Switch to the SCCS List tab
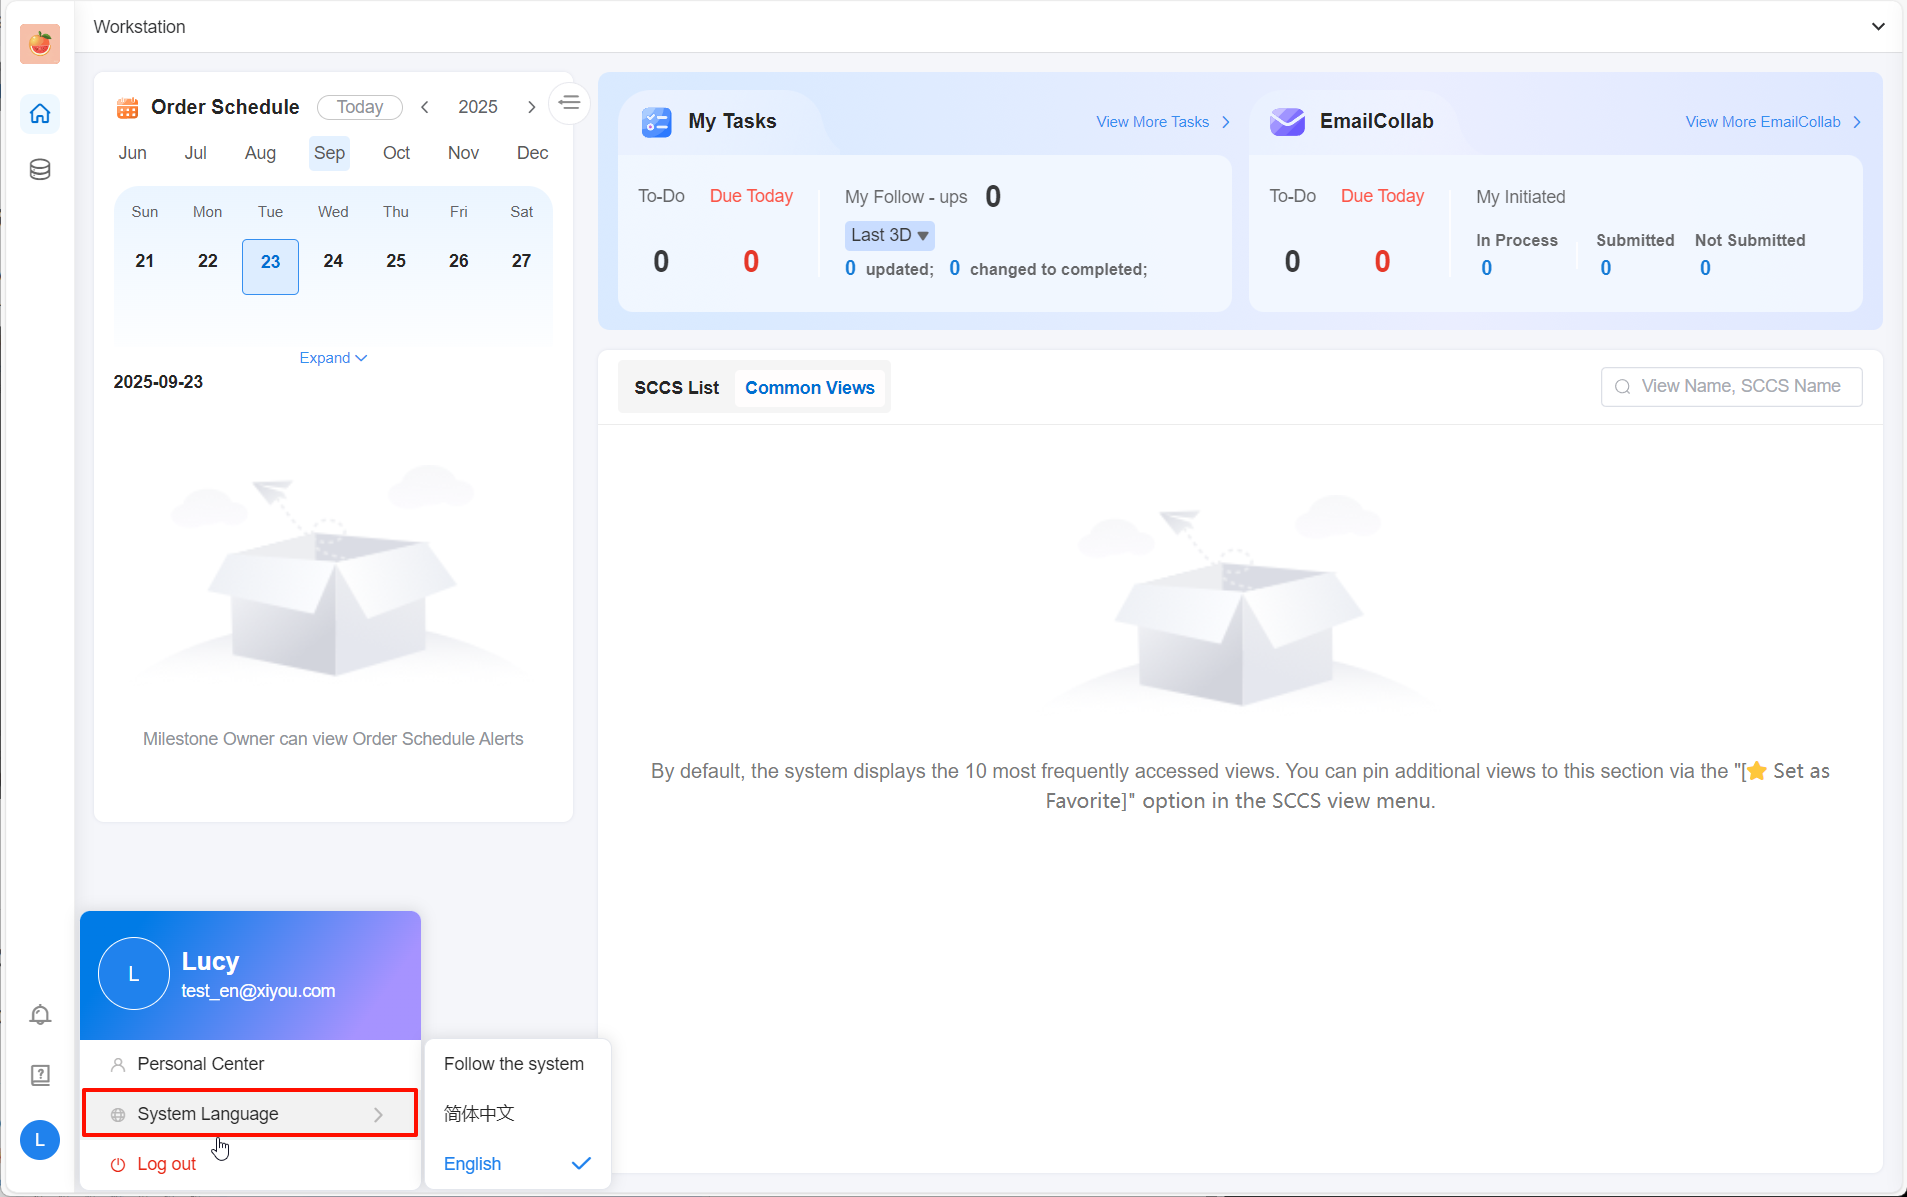Viewport: 1907px width, 1197px height. tap(676, 388)
